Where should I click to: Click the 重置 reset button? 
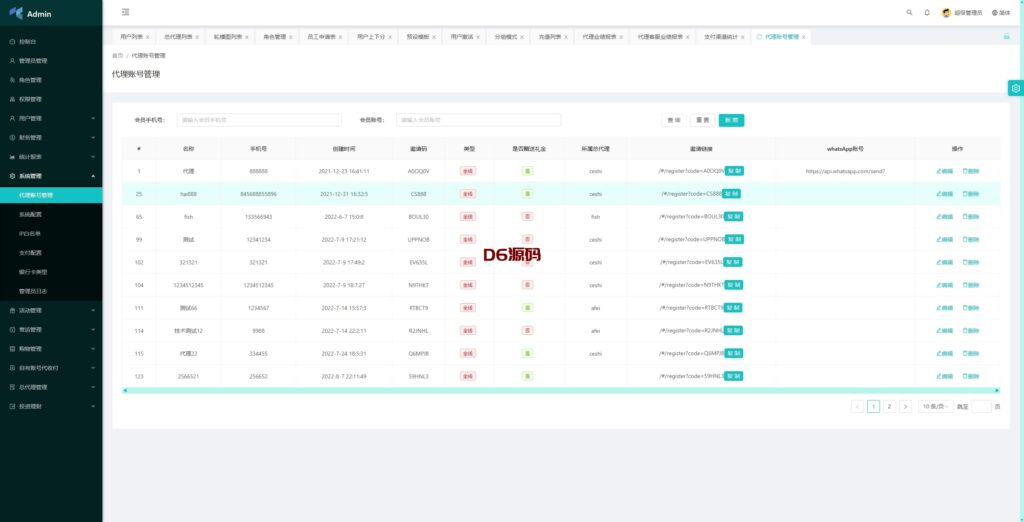[703, 120]
